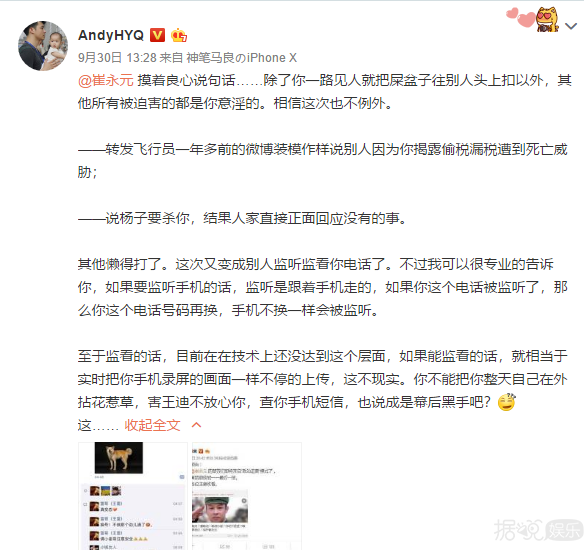Open AndyHYQ's profile avatar photo
Screen dimensions: 584x550
43,46
